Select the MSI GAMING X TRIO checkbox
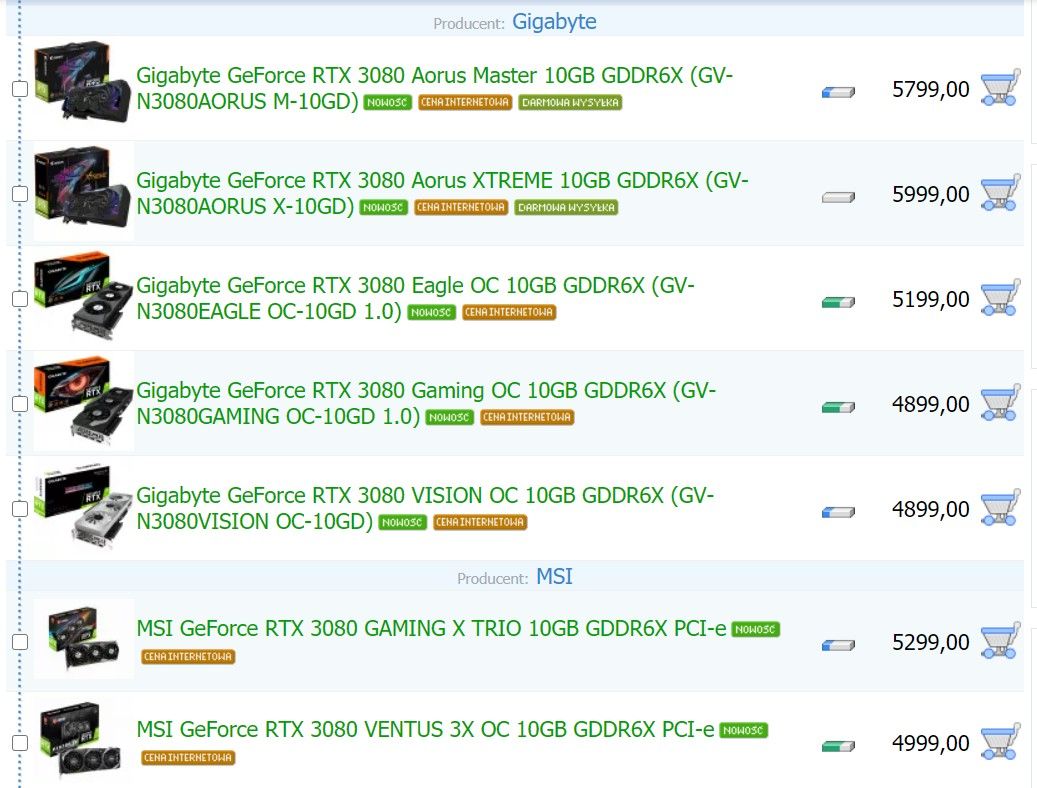Viewport: 1037px width, 788px height. click(20, 642)
